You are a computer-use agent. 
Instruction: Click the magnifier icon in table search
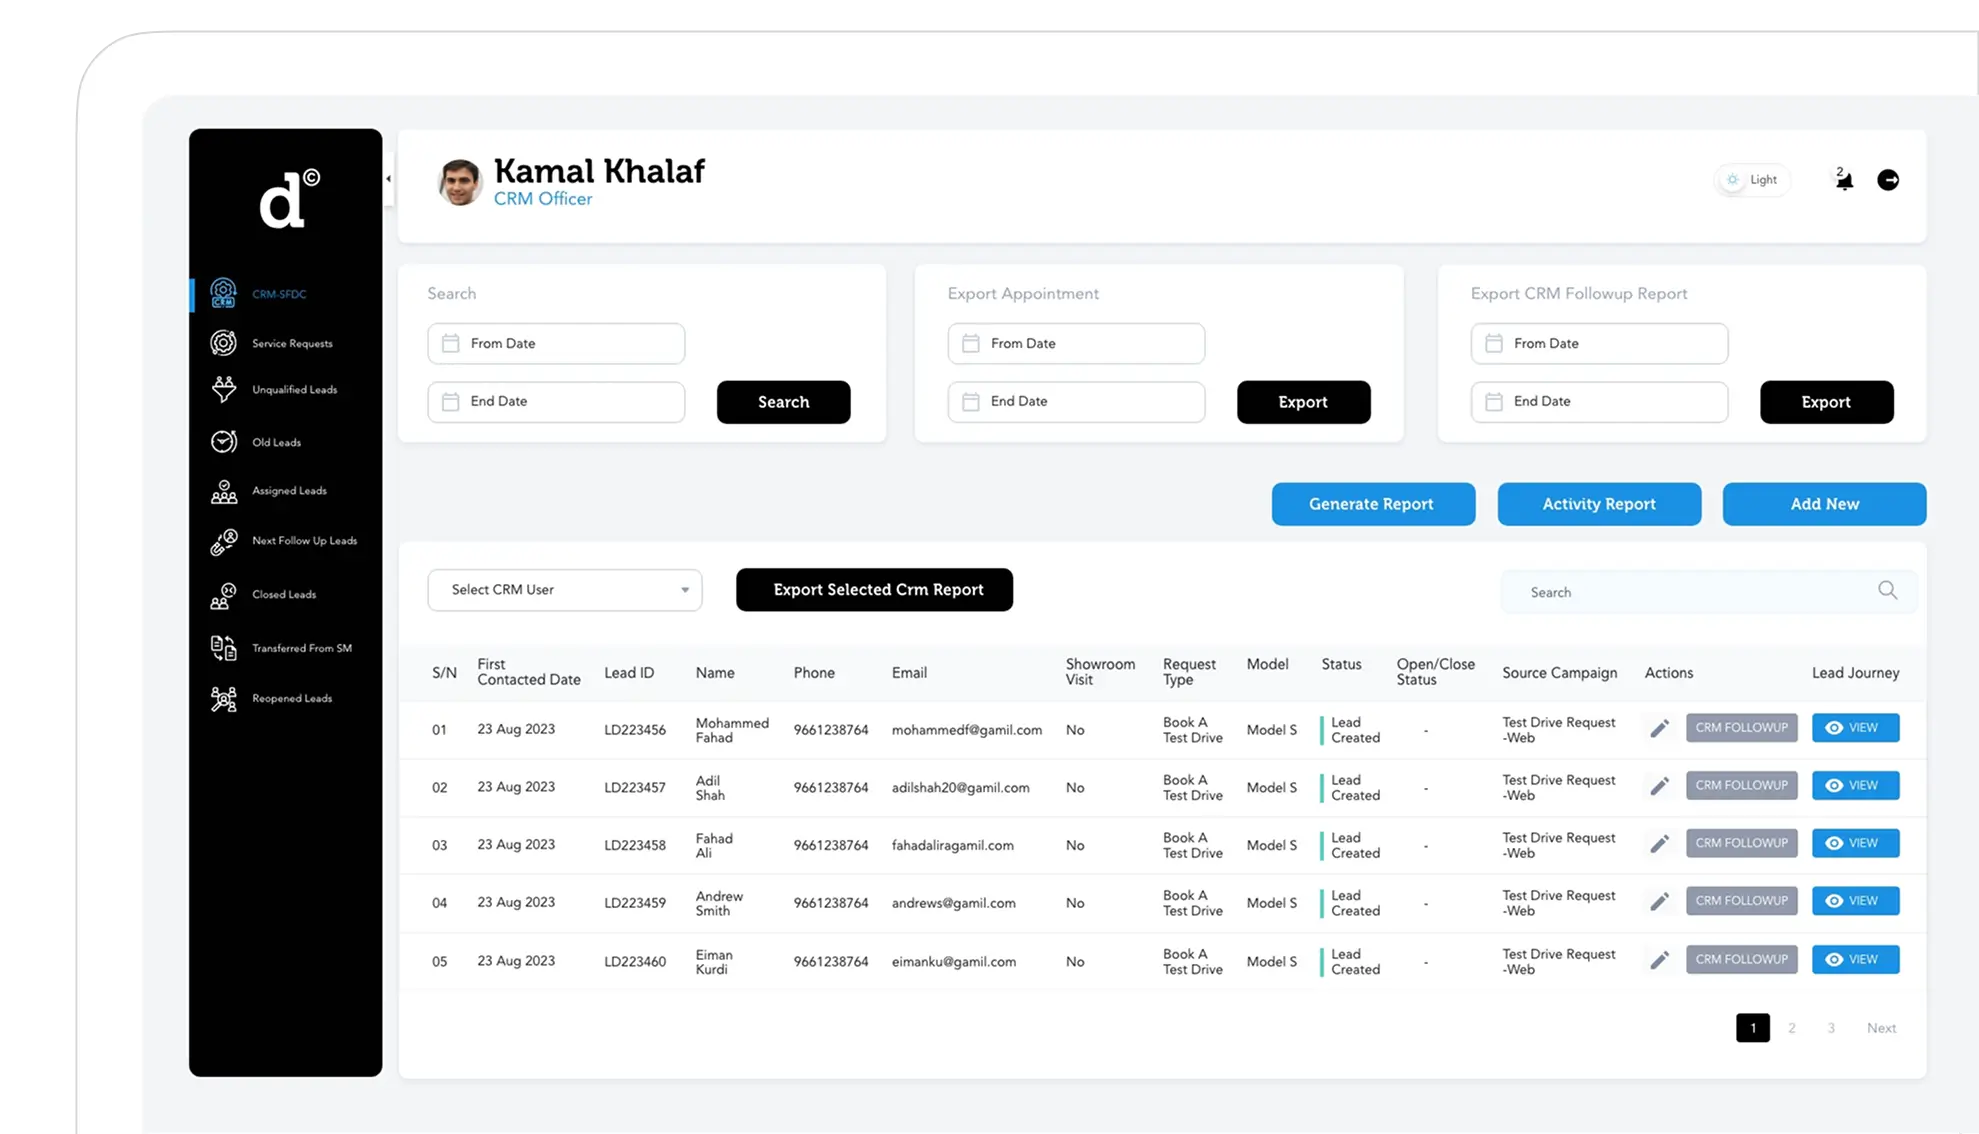[x=1887, y=591]
